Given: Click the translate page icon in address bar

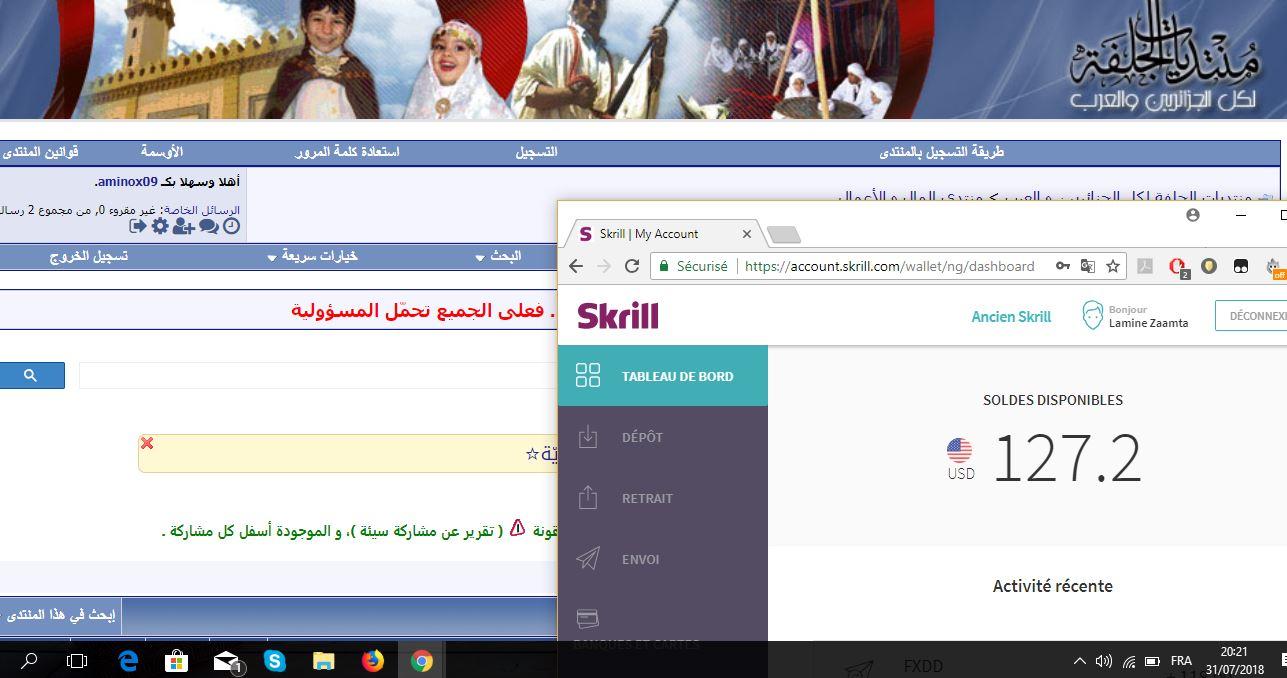Looking at the screenshot, I should (x=1087, y=266).
